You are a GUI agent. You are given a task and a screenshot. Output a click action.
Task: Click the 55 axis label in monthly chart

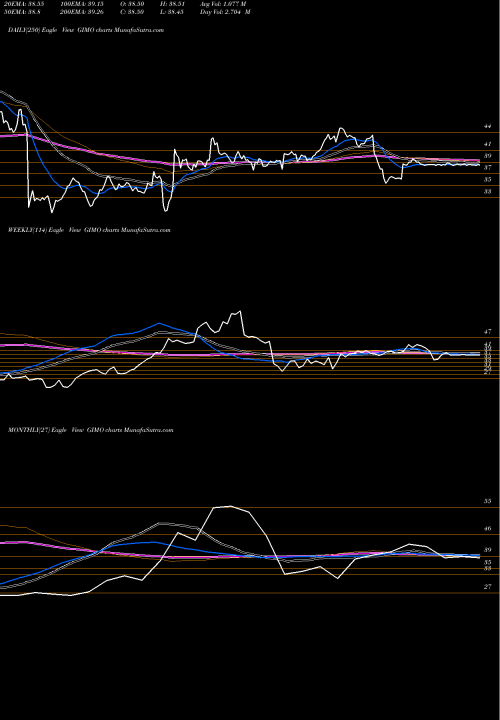(488, 501)
